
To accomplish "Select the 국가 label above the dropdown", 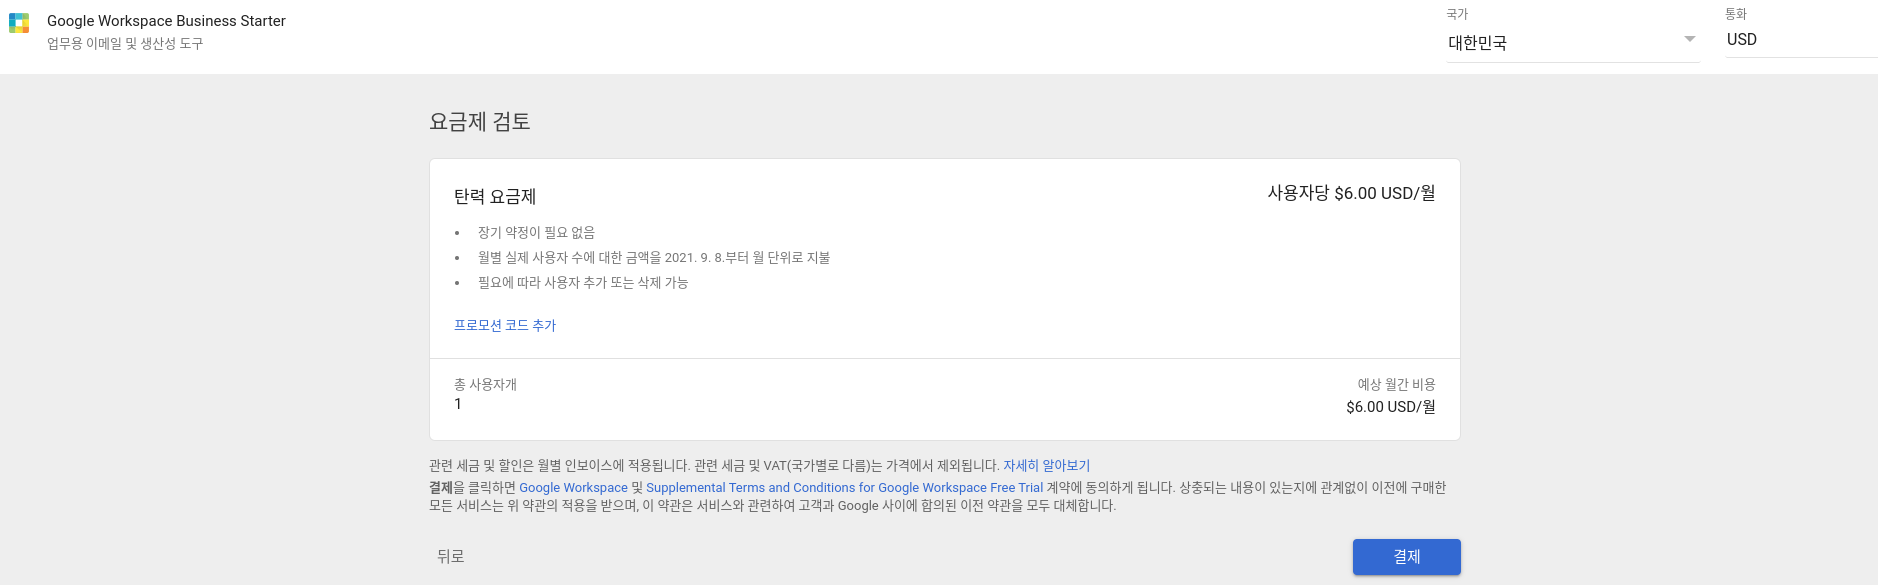I will pos(1457,14).
